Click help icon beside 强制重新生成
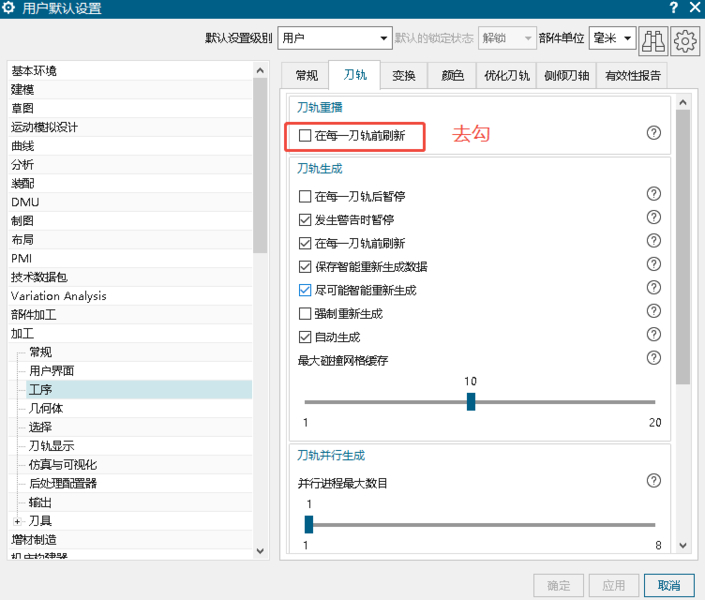Image resolution: width=705 pixels, height=600 pixels. pyautogui.click(x=653, y=311)
